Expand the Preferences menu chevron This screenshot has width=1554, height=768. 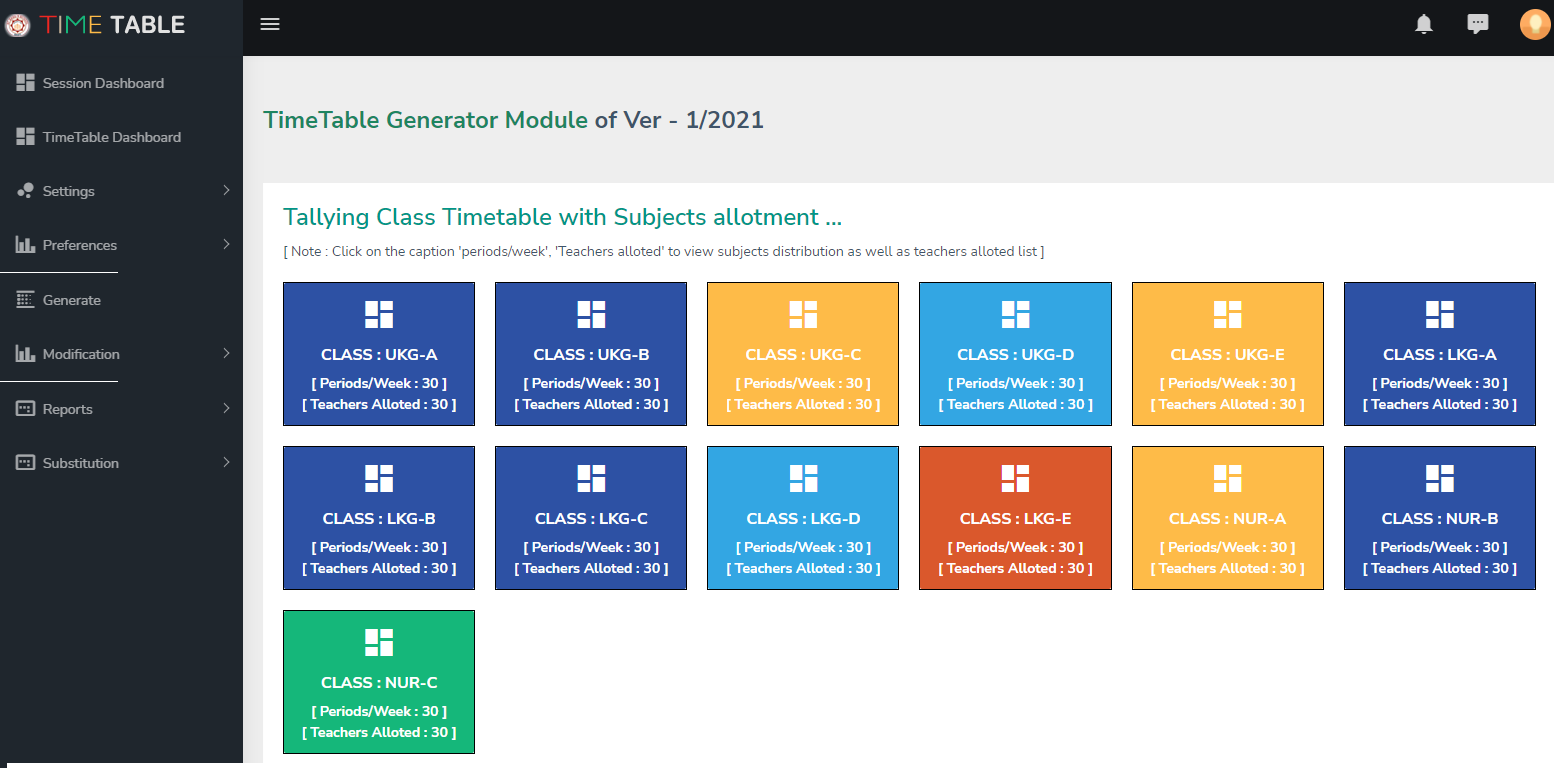tap(226, 244)
